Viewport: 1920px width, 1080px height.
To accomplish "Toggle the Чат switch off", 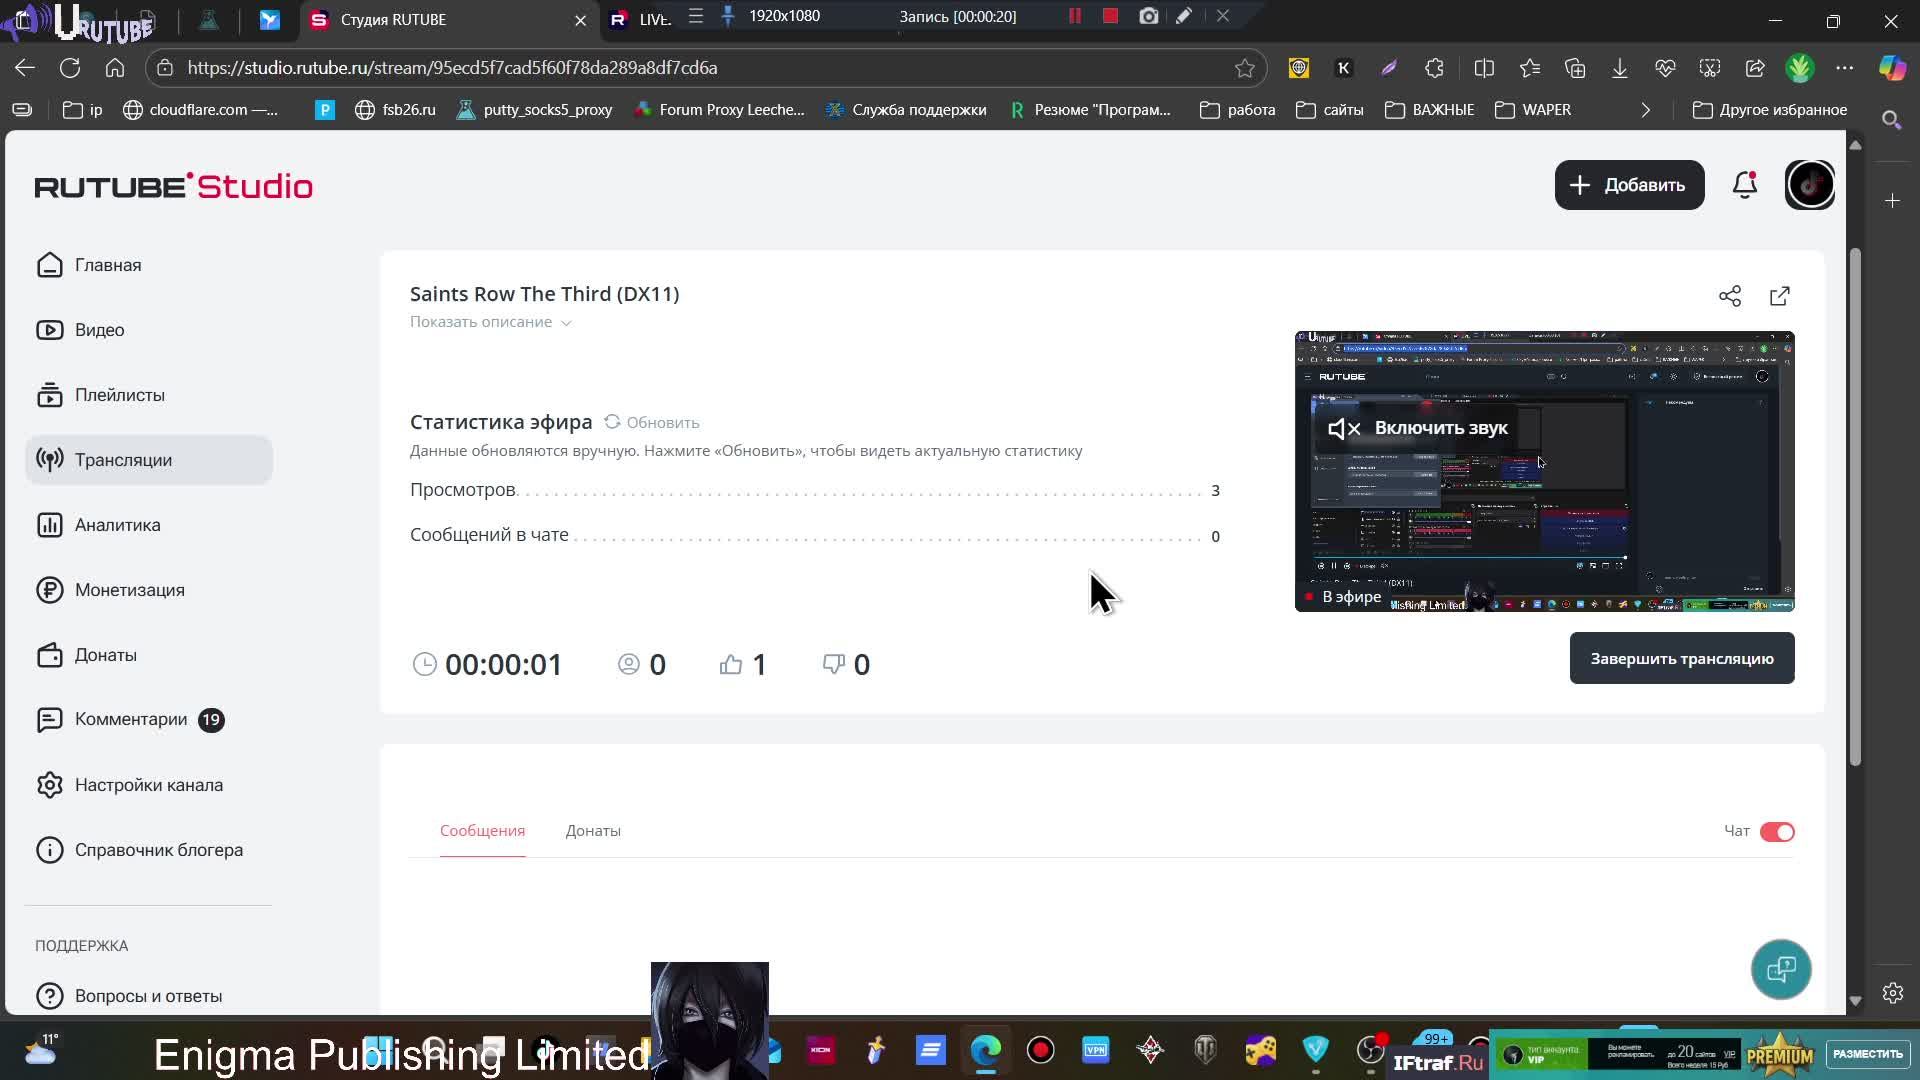I will coord(1777,832).
